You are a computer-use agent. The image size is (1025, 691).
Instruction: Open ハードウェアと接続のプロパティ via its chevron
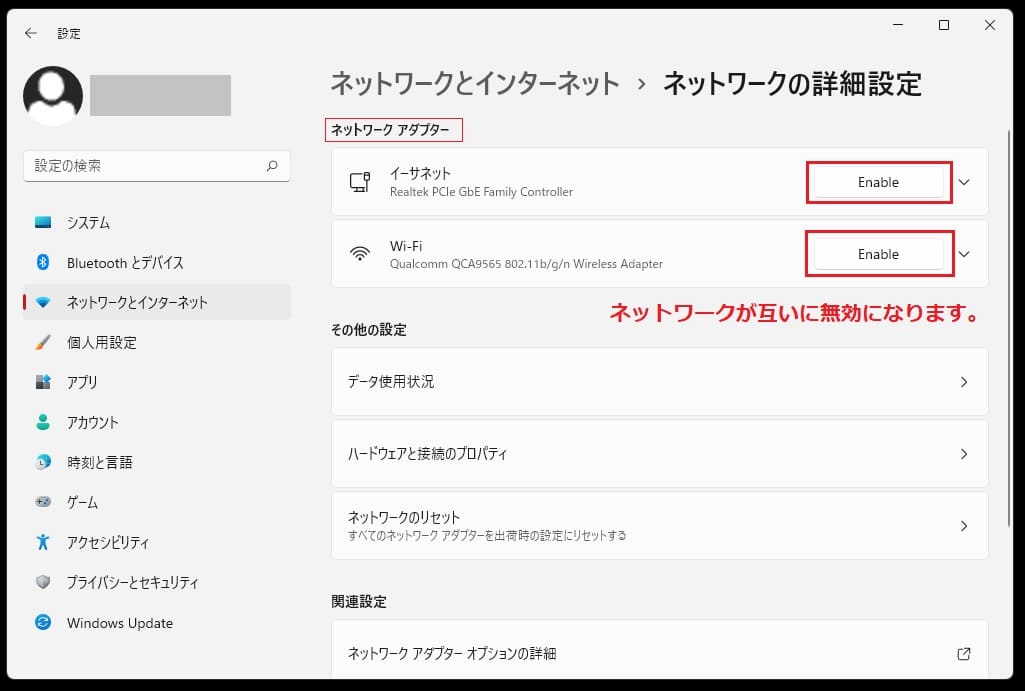964,454
